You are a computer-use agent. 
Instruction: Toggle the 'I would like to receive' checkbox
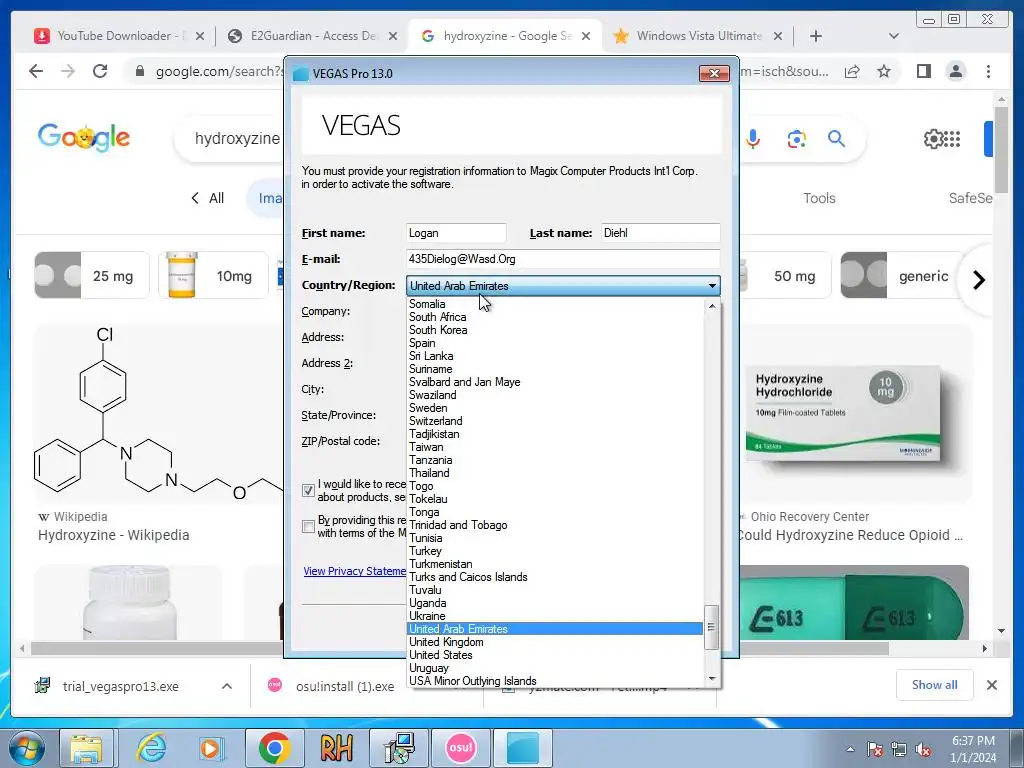pos(308,490)
